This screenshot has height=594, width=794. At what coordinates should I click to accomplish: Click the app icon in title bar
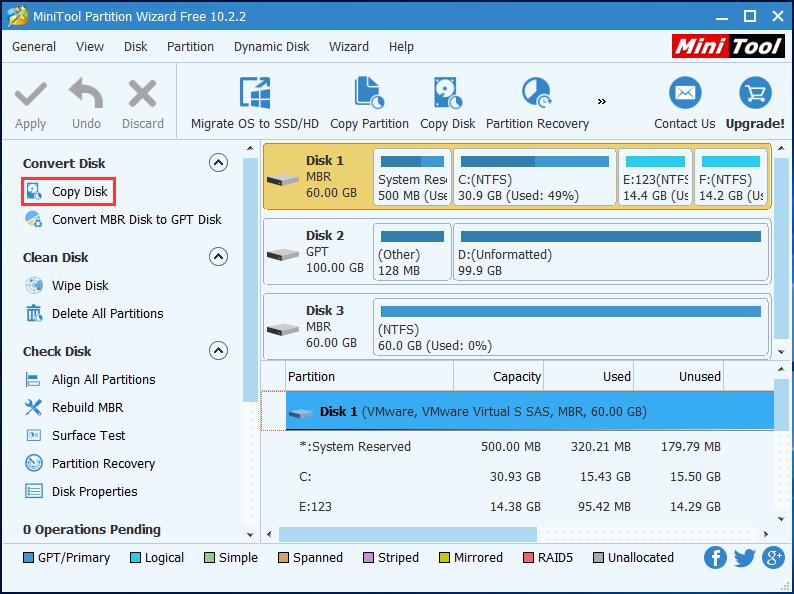pos(17,16)
